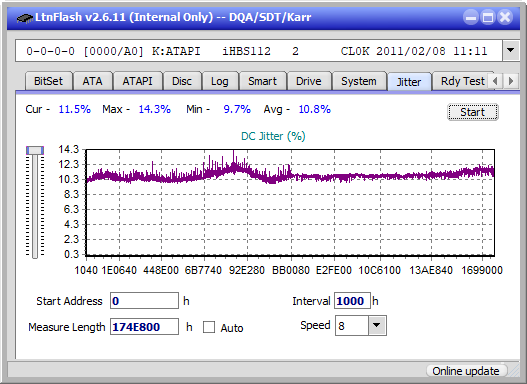Click the Start Address input field
Viewport: 527px width, 384px height.
coord(145,301)
